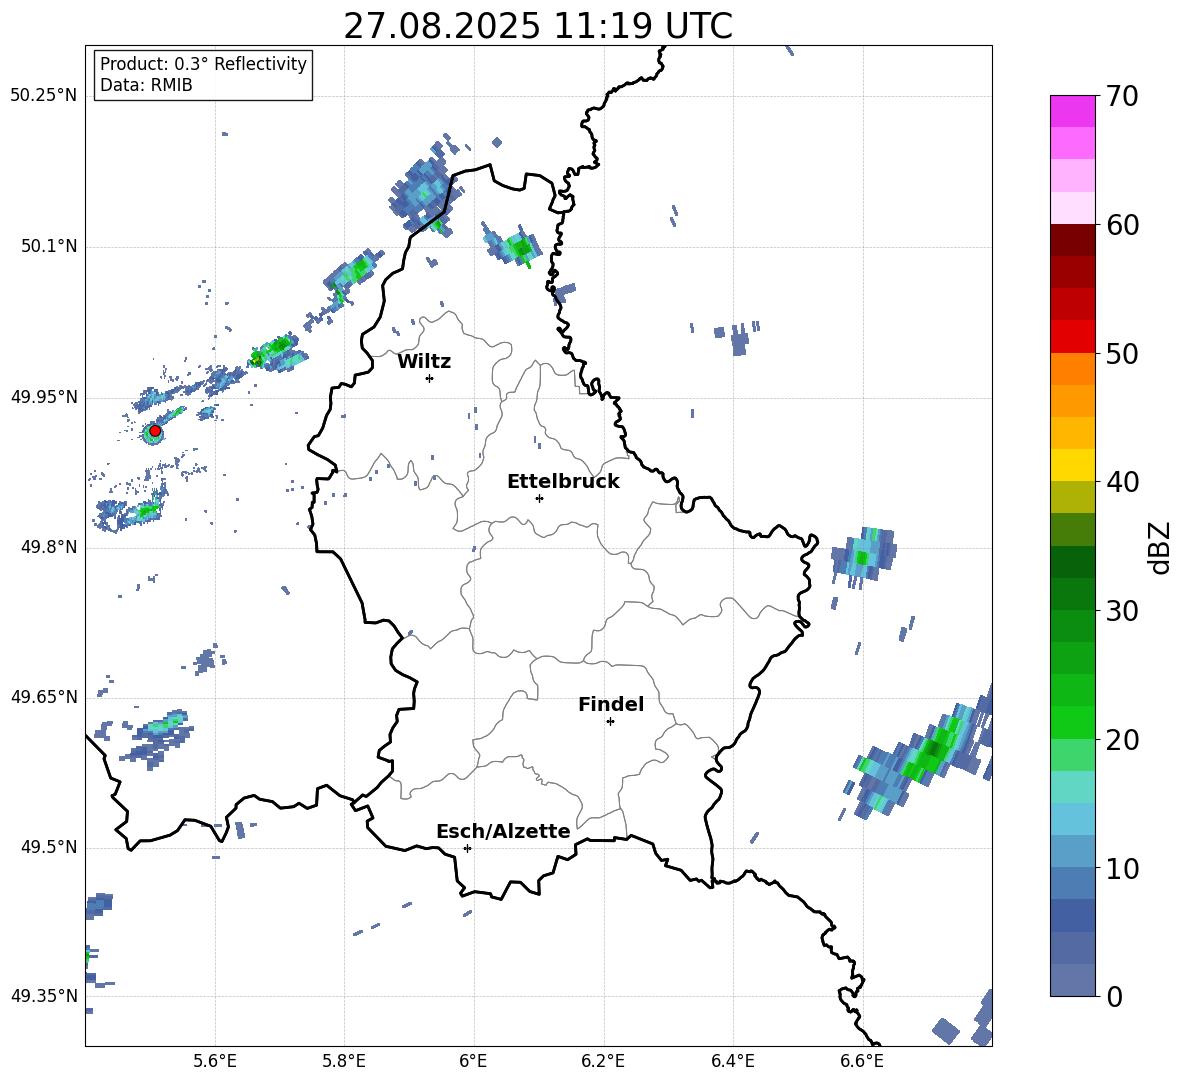Click the 5.8°E longitude label
This screenshot has height=1081, width=1184.
coord(344,1061)
